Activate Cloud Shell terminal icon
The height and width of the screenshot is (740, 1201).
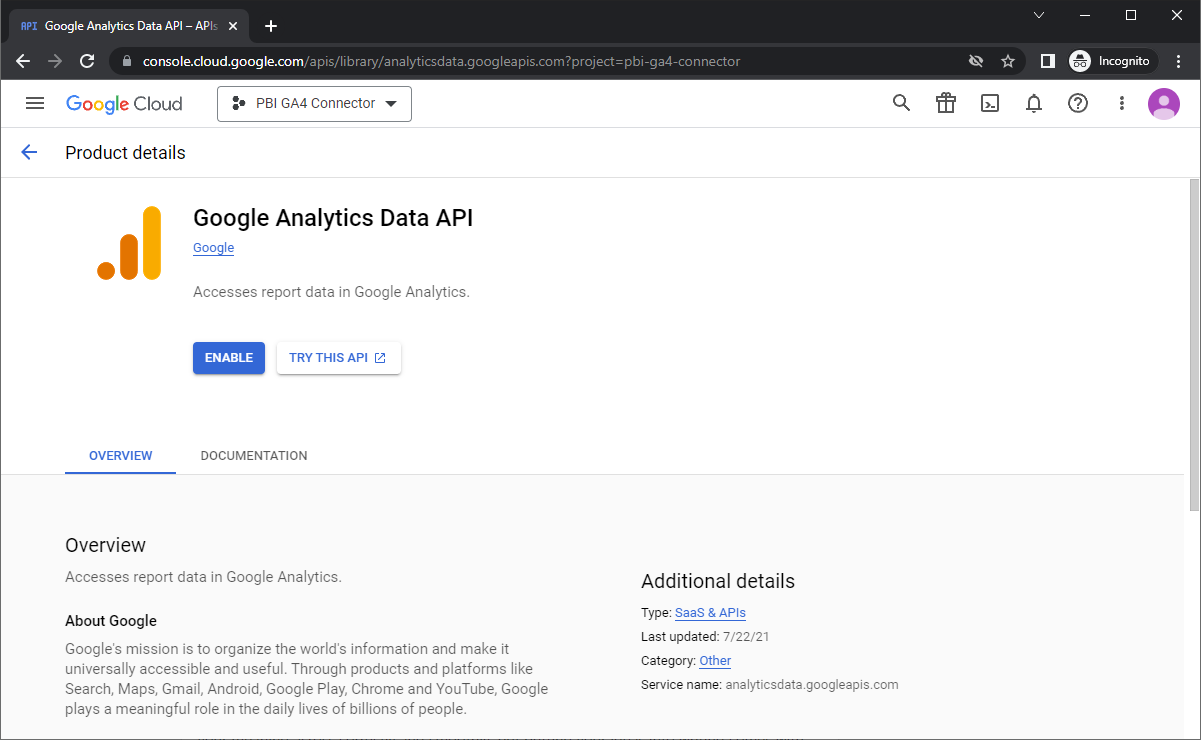[990, 103]
